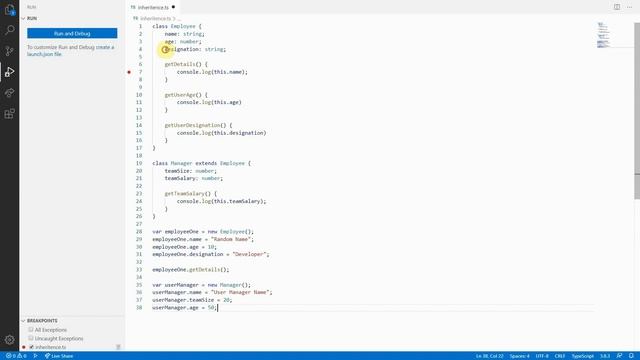Open the editor More Actions ellipsis
640x360 pixels.
click(x=629, y=7)
